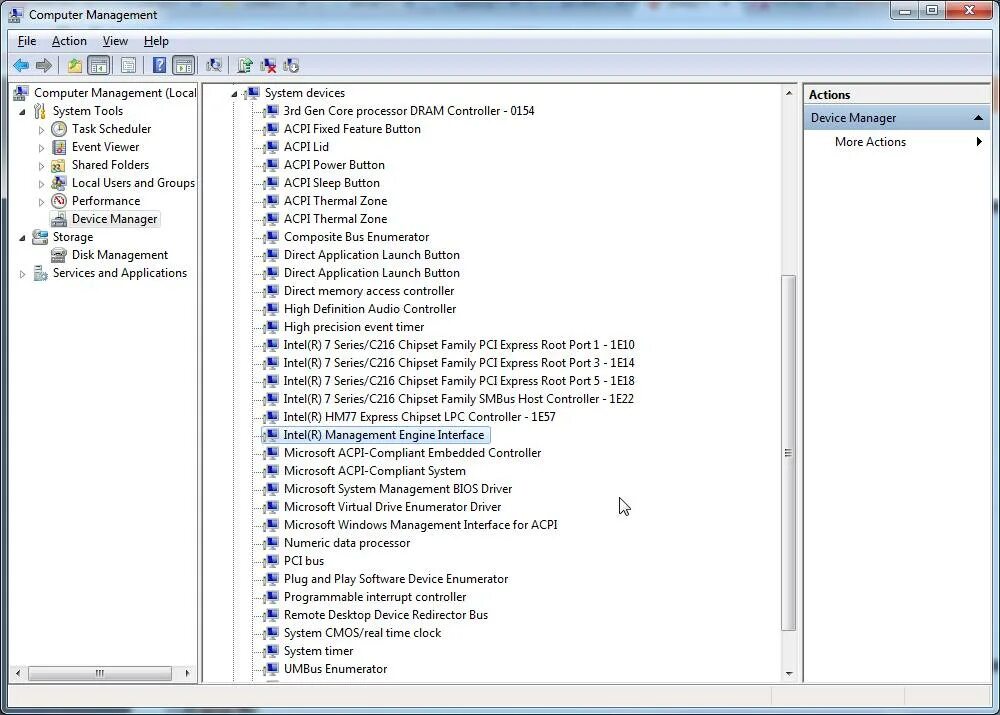Toggle the Show/Hide Console Tree button
The width and height of the screenshot is (1000, 715).
coord(99,65)
